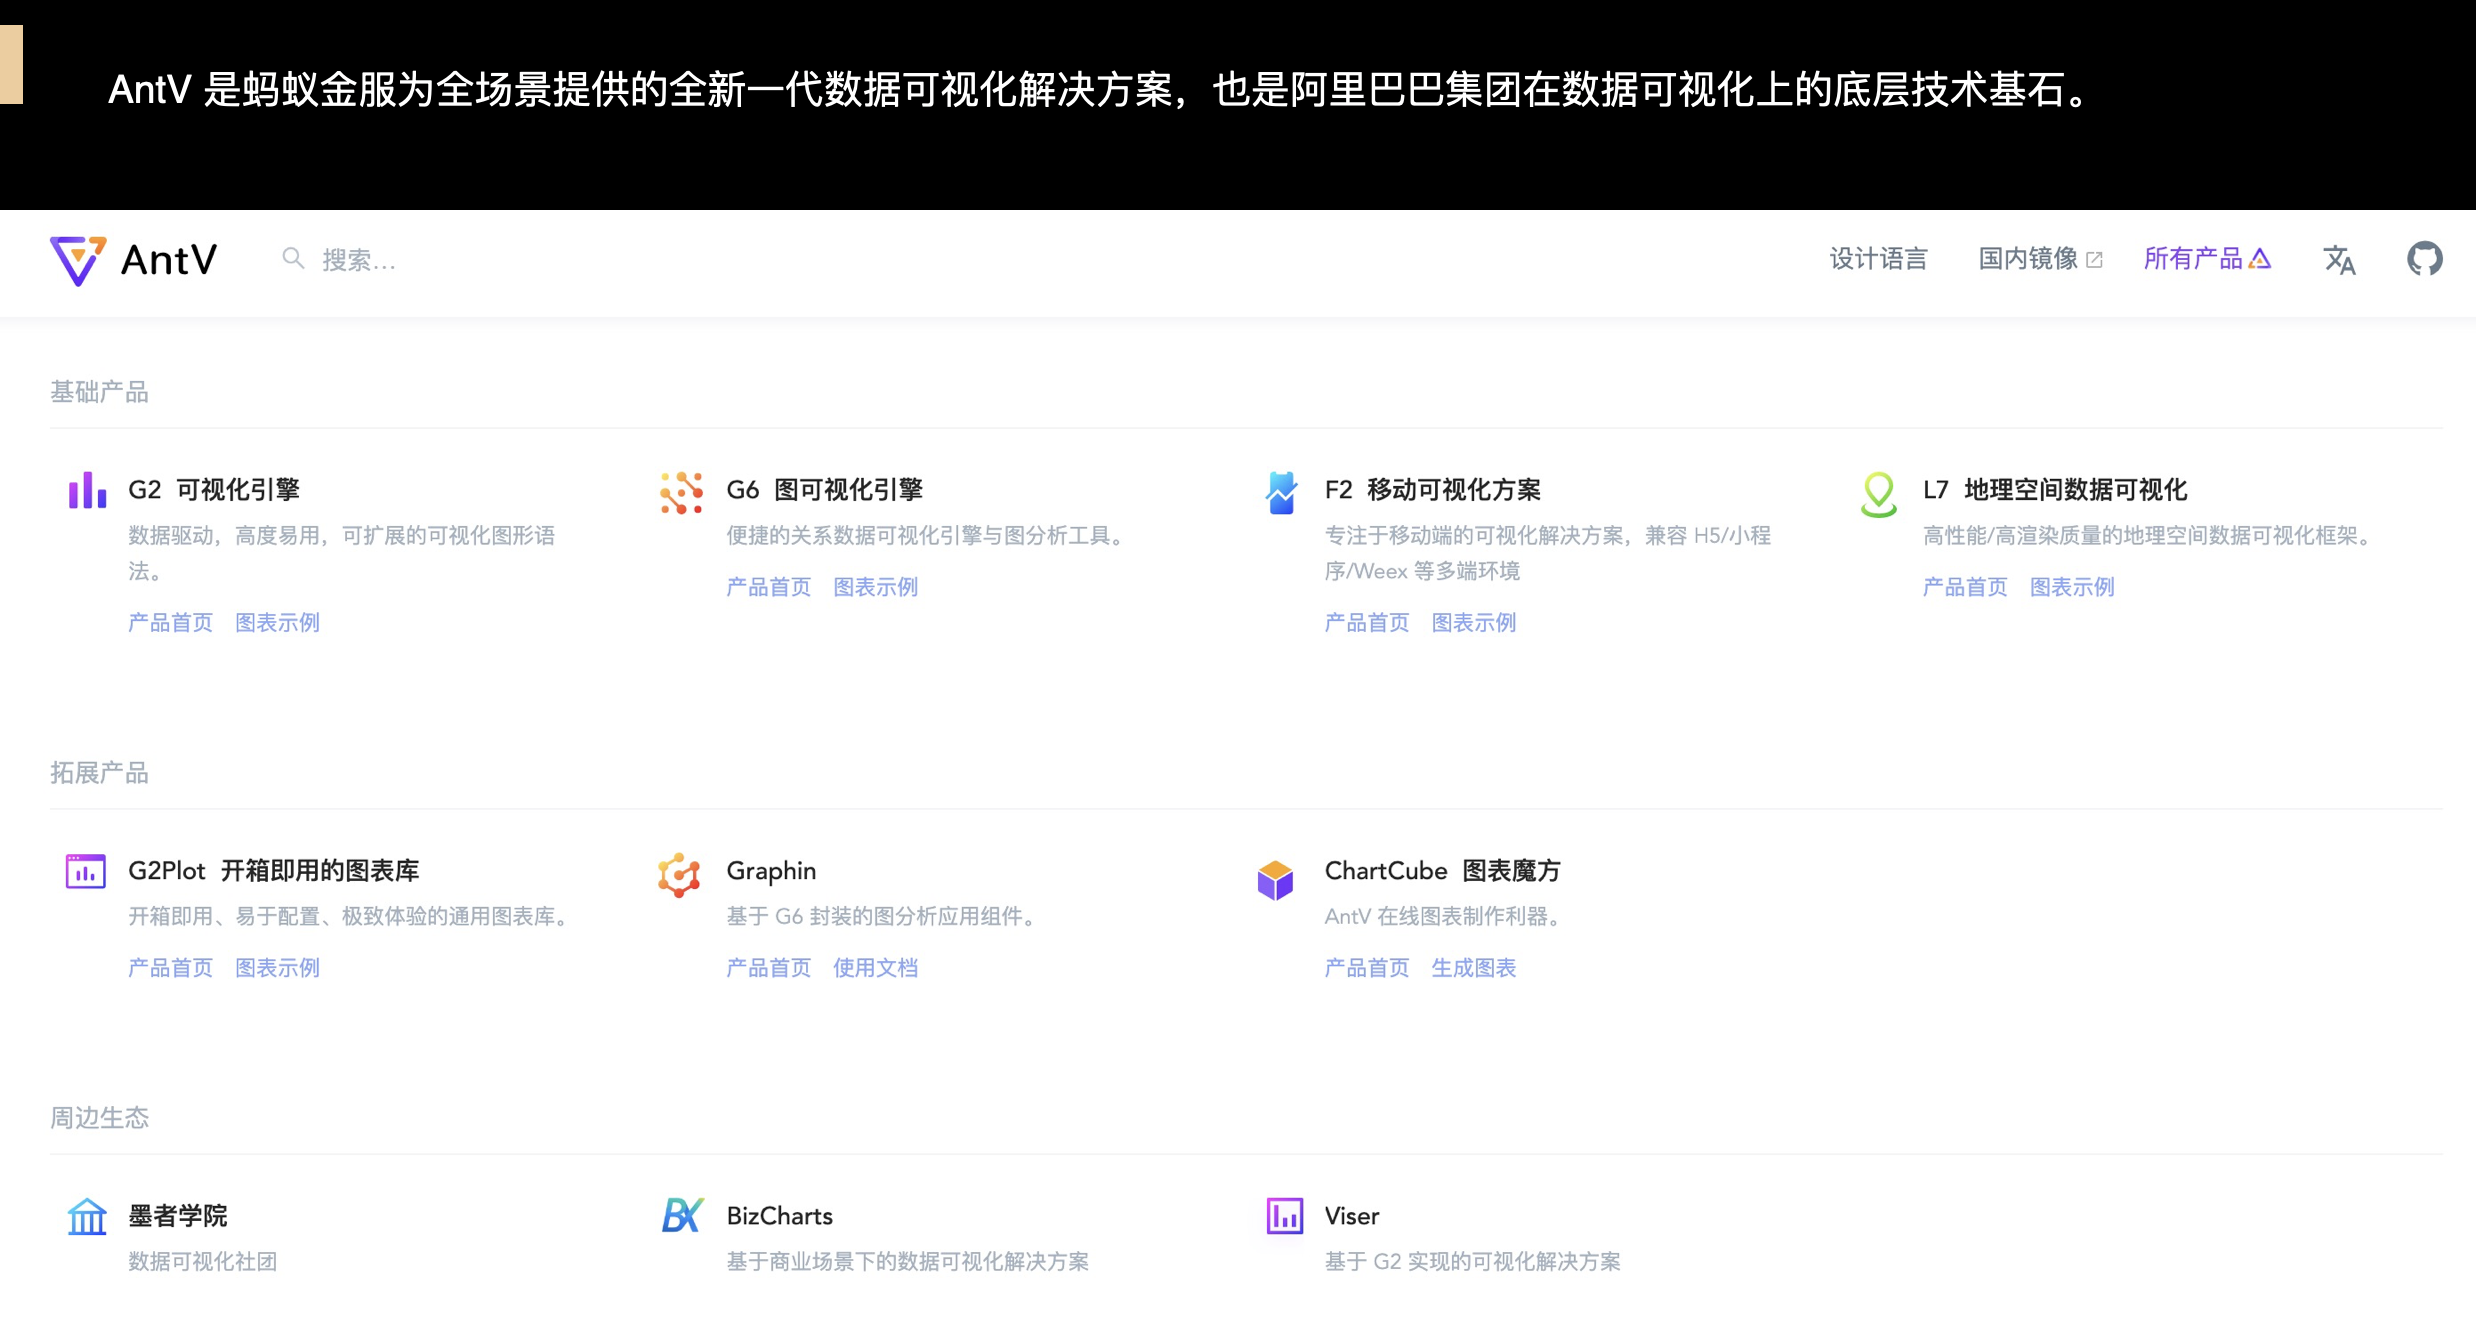
Task: Open the GitHub repository icon
Action: coord(2424,259)
